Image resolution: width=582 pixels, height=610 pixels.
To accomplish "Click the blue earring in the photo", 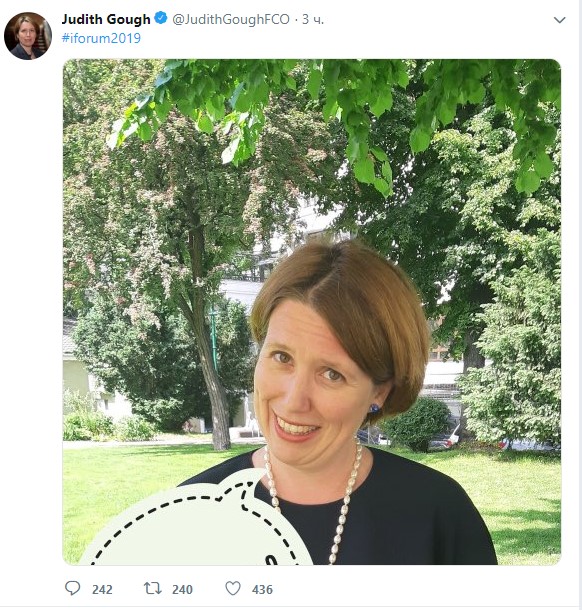I will point(375,408).
